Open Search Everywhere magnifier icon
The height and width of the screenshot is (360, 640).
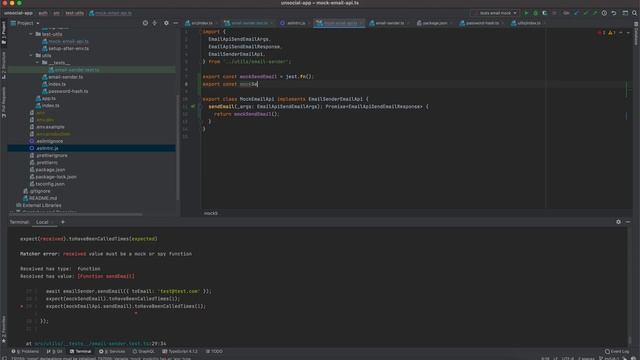click(x=635, y=13)
